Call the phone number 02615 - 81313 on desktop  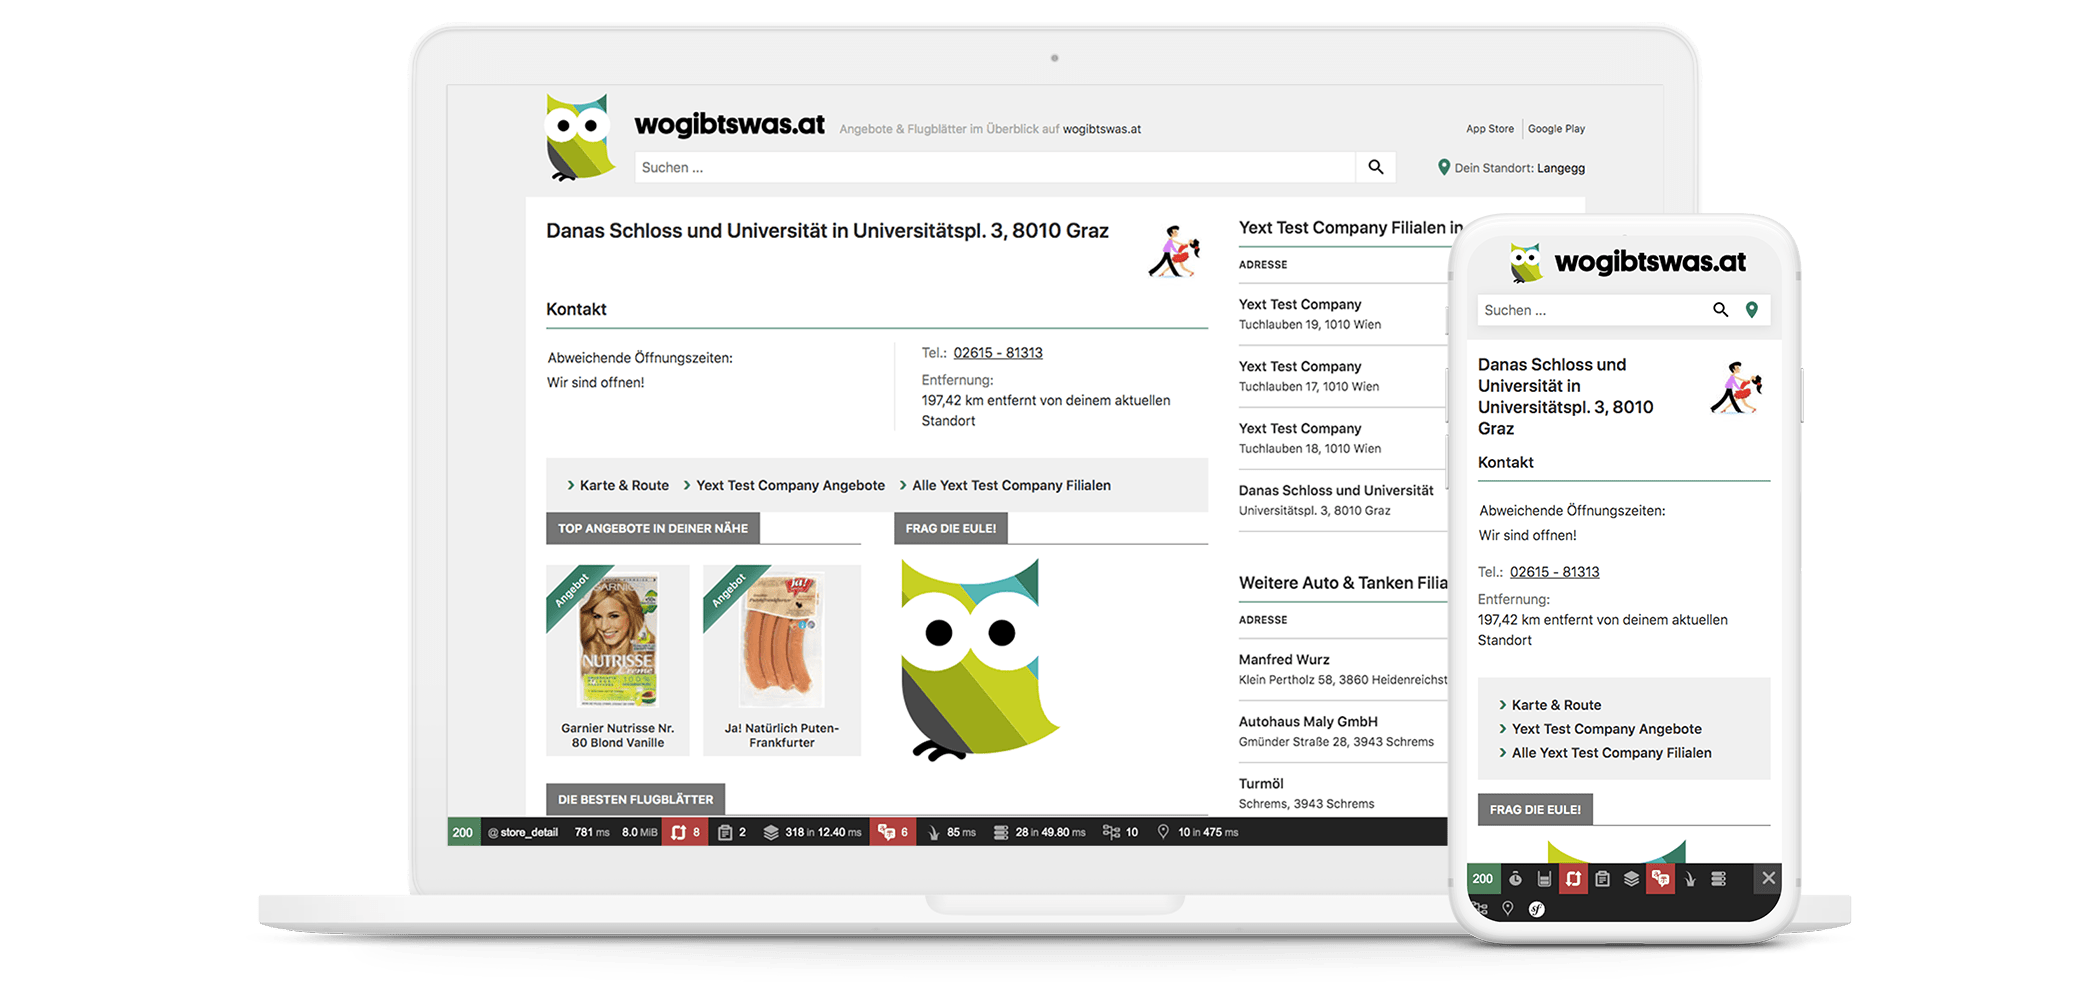[997, 353]
